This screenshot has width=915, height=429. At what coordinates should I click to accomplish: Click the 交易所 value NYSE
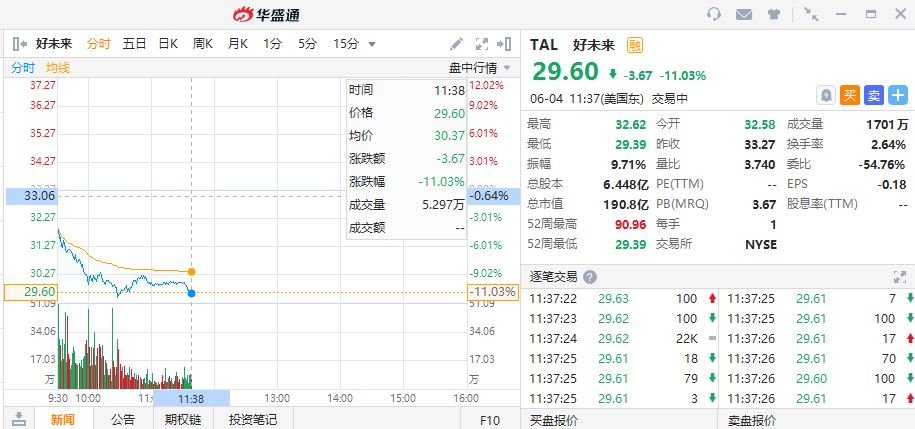[761, 245]
